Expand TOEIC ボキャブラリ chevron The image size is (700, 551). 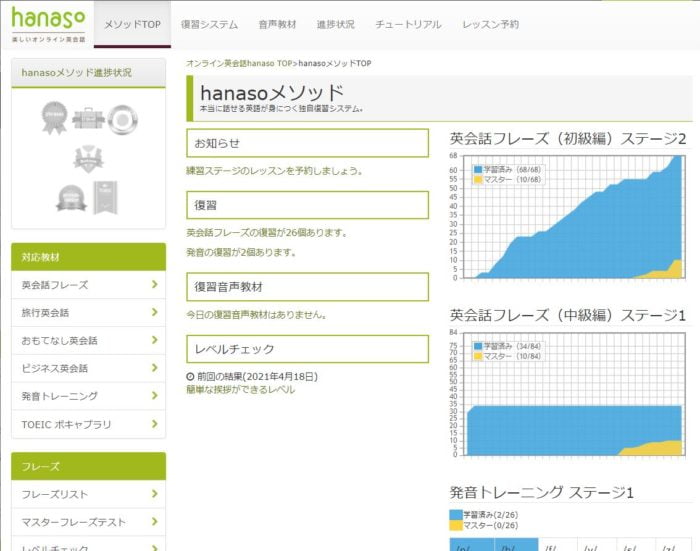[x=154, y=424]
